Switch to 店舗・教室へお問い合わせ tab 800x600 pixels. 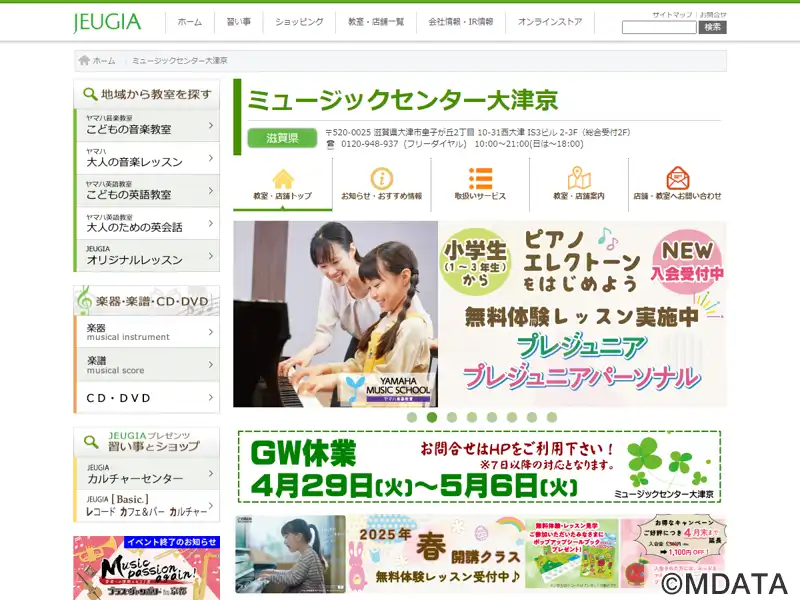click(678, 184)
